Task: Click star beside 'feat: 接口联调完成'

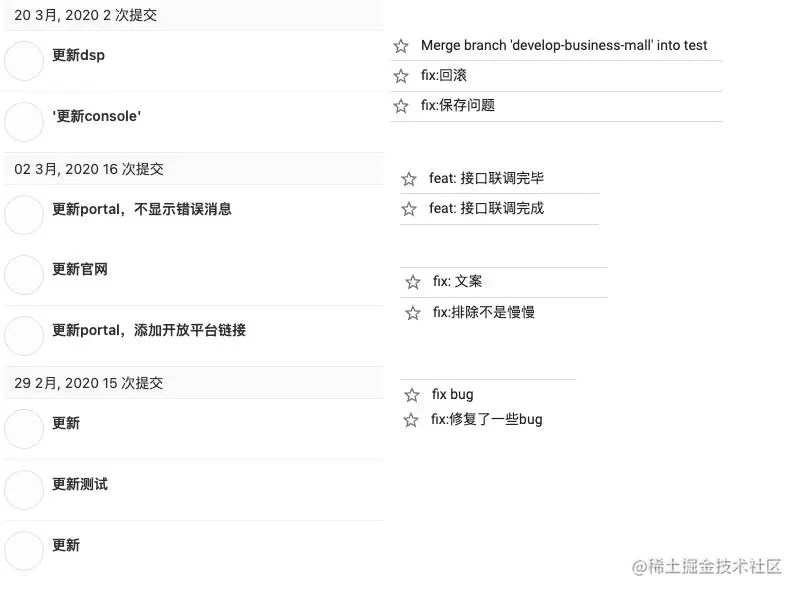Action: [409, 209]
